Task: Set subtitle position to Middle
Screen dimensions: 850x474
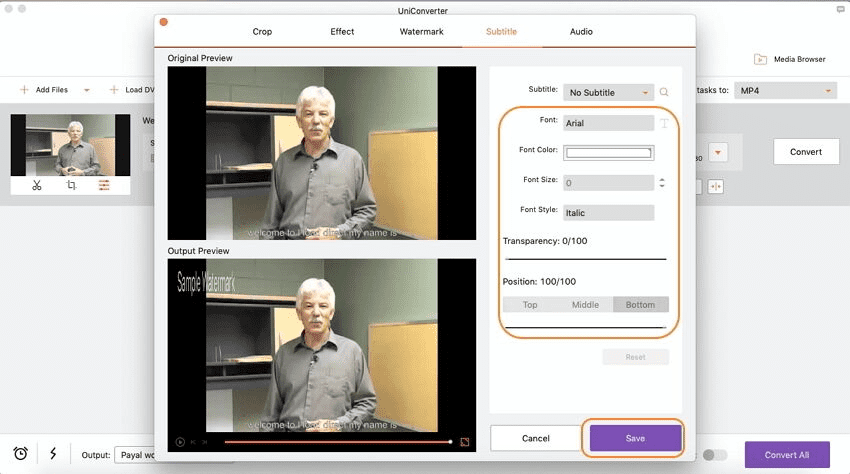Action: 585,305
